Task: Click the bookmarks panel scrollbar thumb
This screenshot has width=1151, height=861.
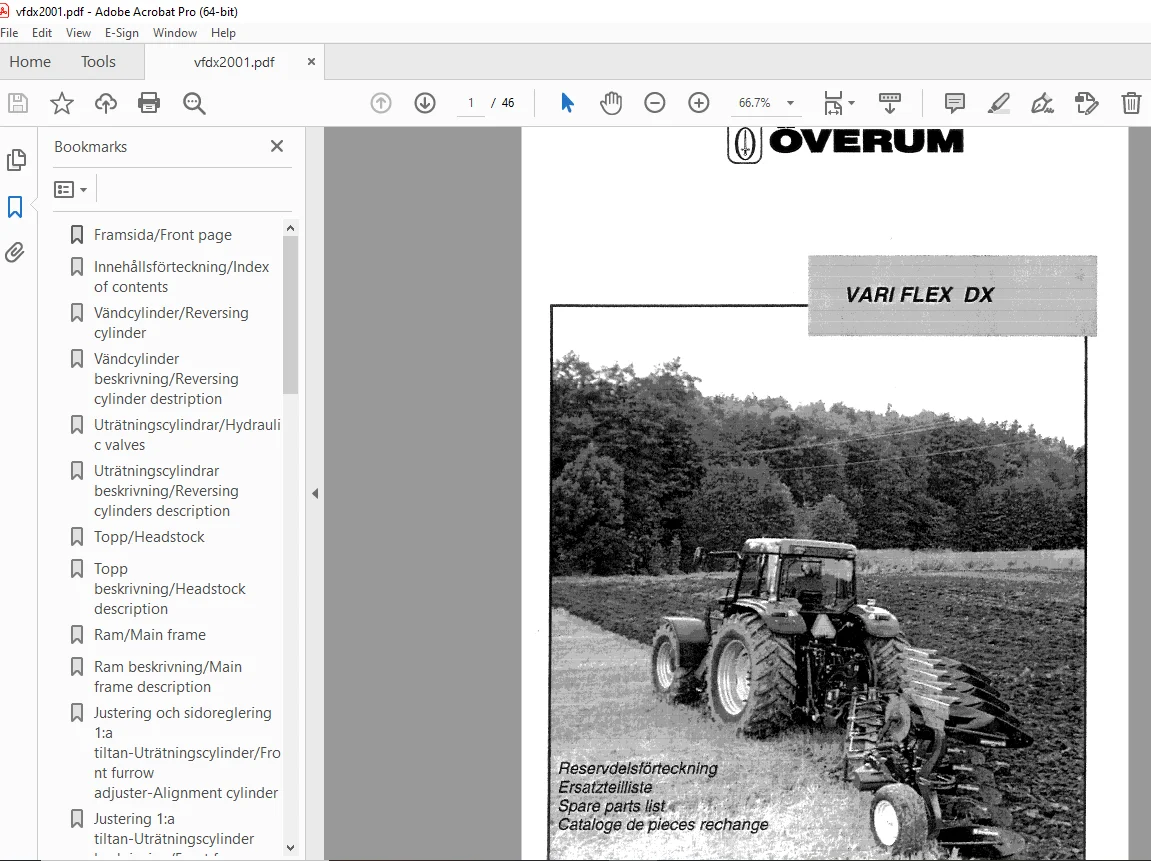Action: (291, 316)
